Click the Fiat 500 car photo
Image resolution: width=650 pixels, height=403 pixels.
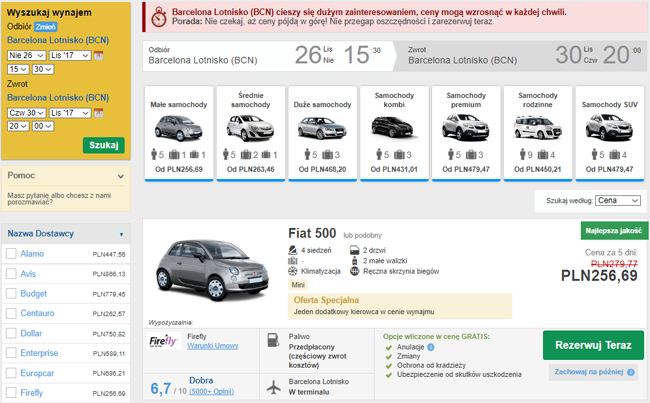(212, 269)
